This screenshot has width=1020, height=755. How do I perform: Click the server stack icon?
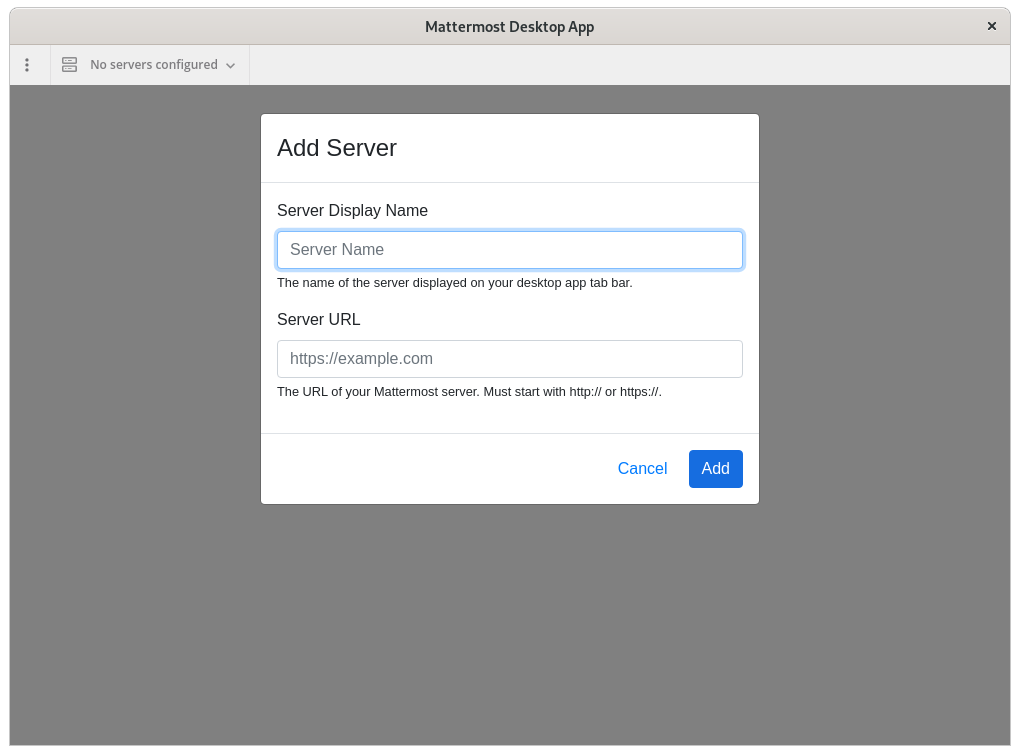tap(70, 64)
